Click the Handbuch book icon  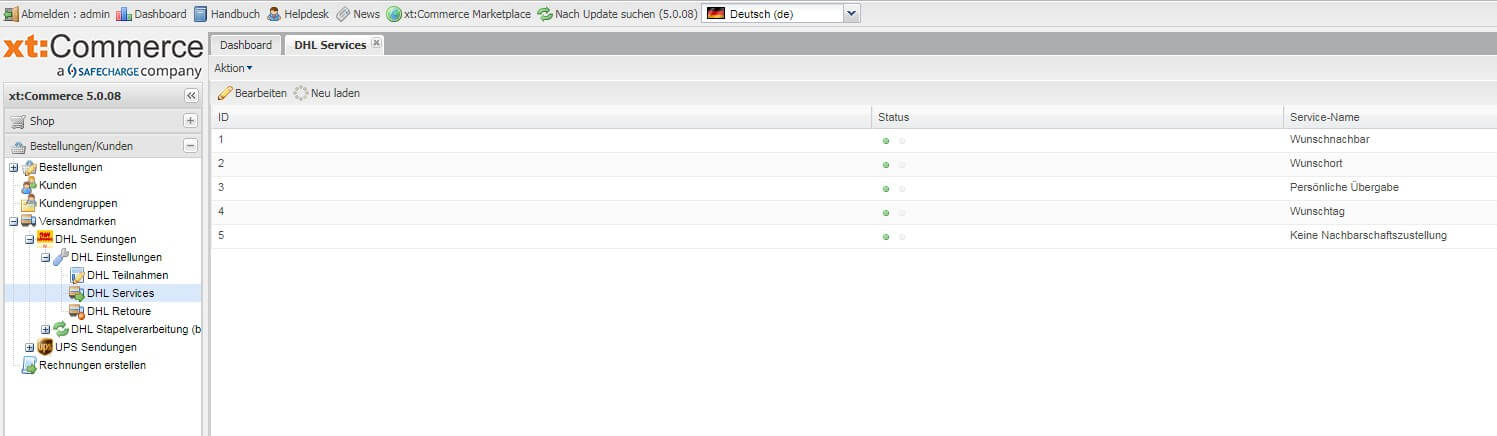coord(201,14)
